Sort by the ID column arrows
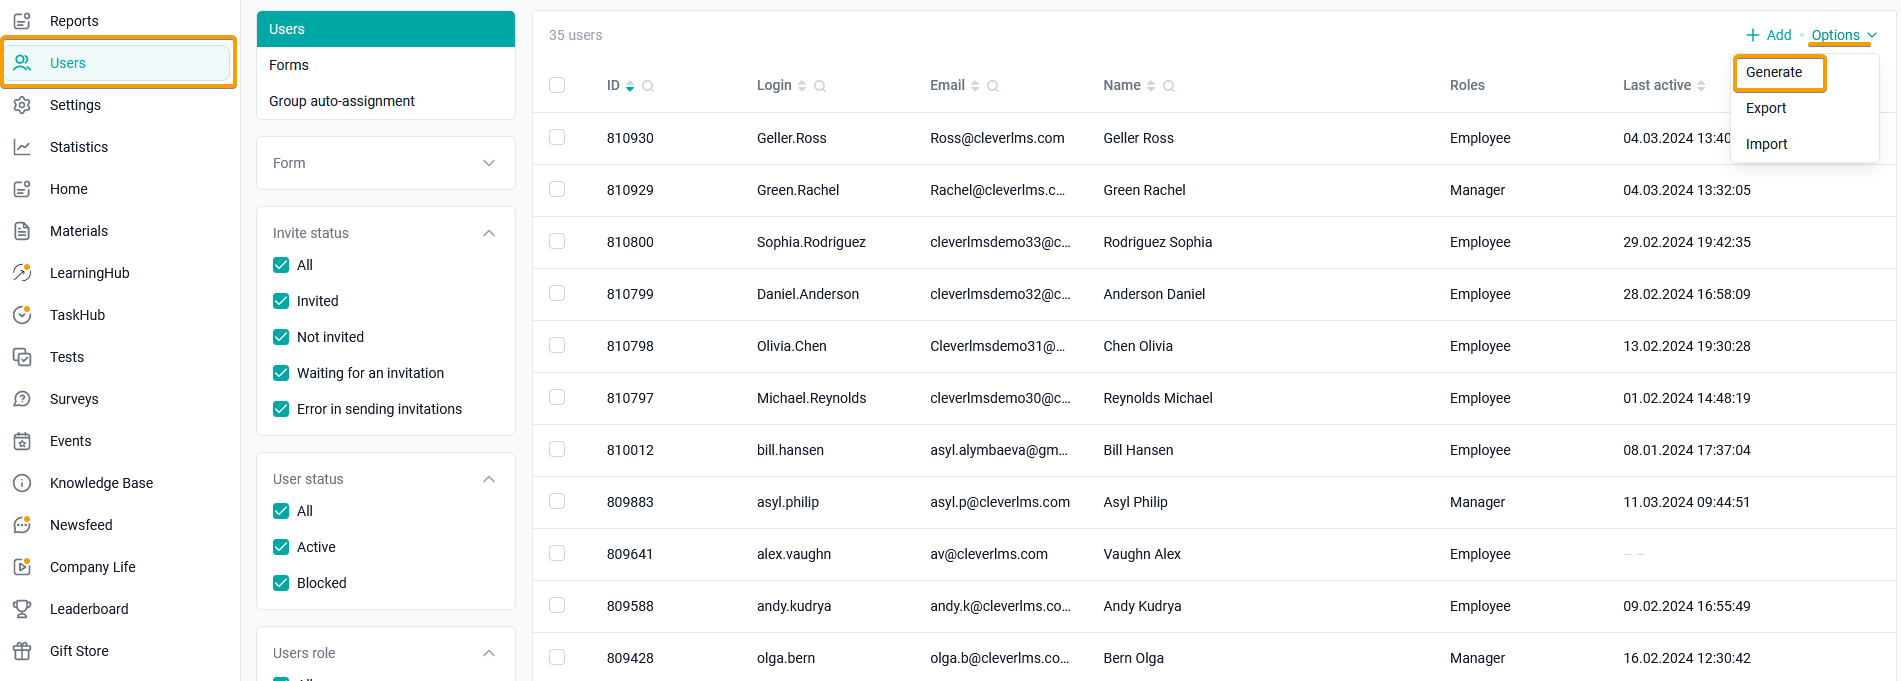The height and width of the screenshot is (681, 1901). (x=630, y=86)
